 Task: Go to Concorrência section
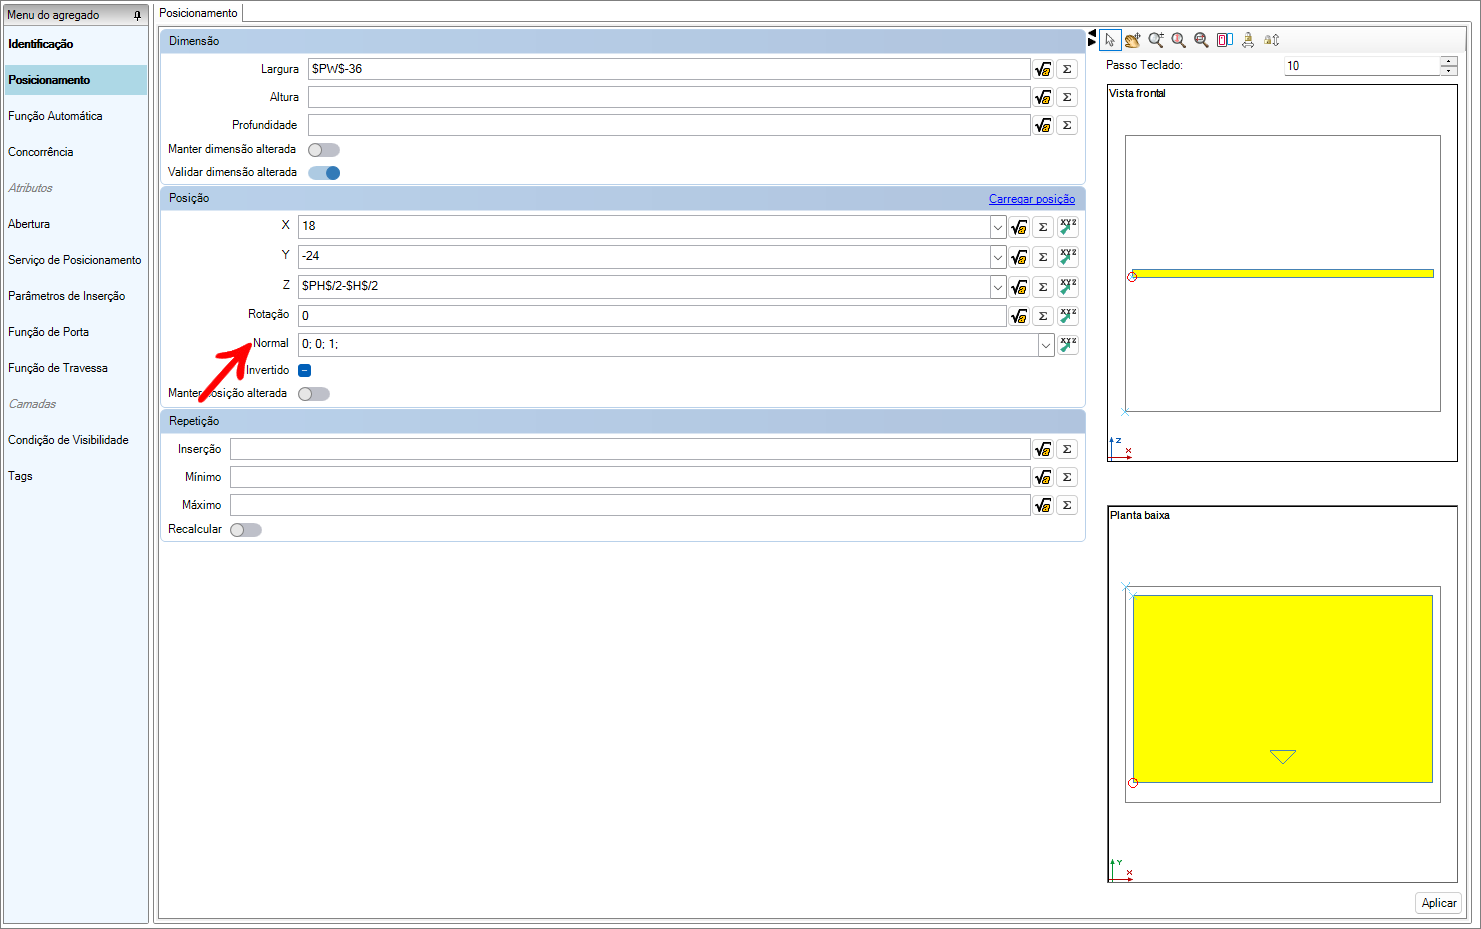point(41,152)
